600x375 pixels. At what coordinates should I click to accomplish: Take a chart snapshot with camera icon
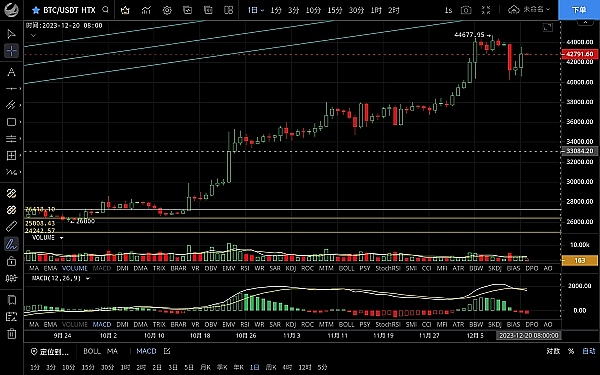point(466,10)
